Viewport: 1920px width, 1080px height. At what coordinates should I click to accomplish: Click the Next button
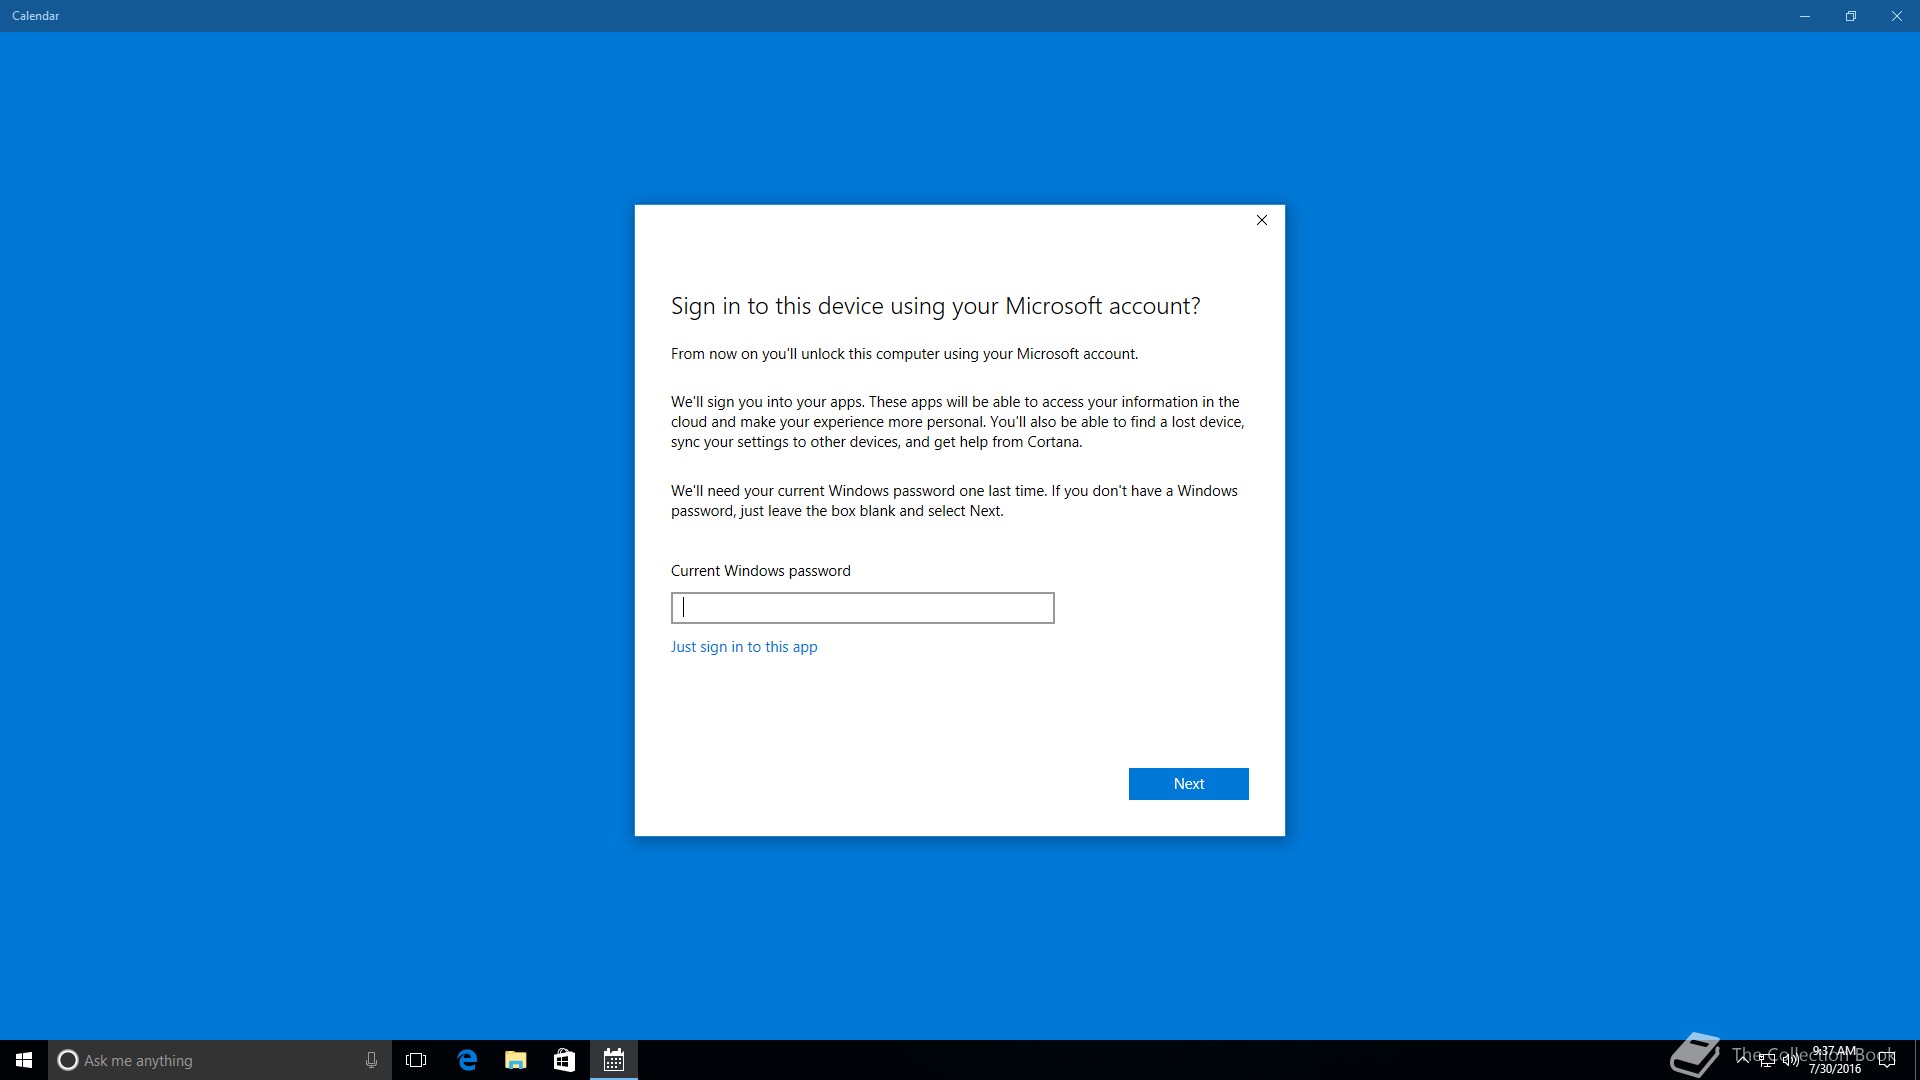click(1188, 784)
